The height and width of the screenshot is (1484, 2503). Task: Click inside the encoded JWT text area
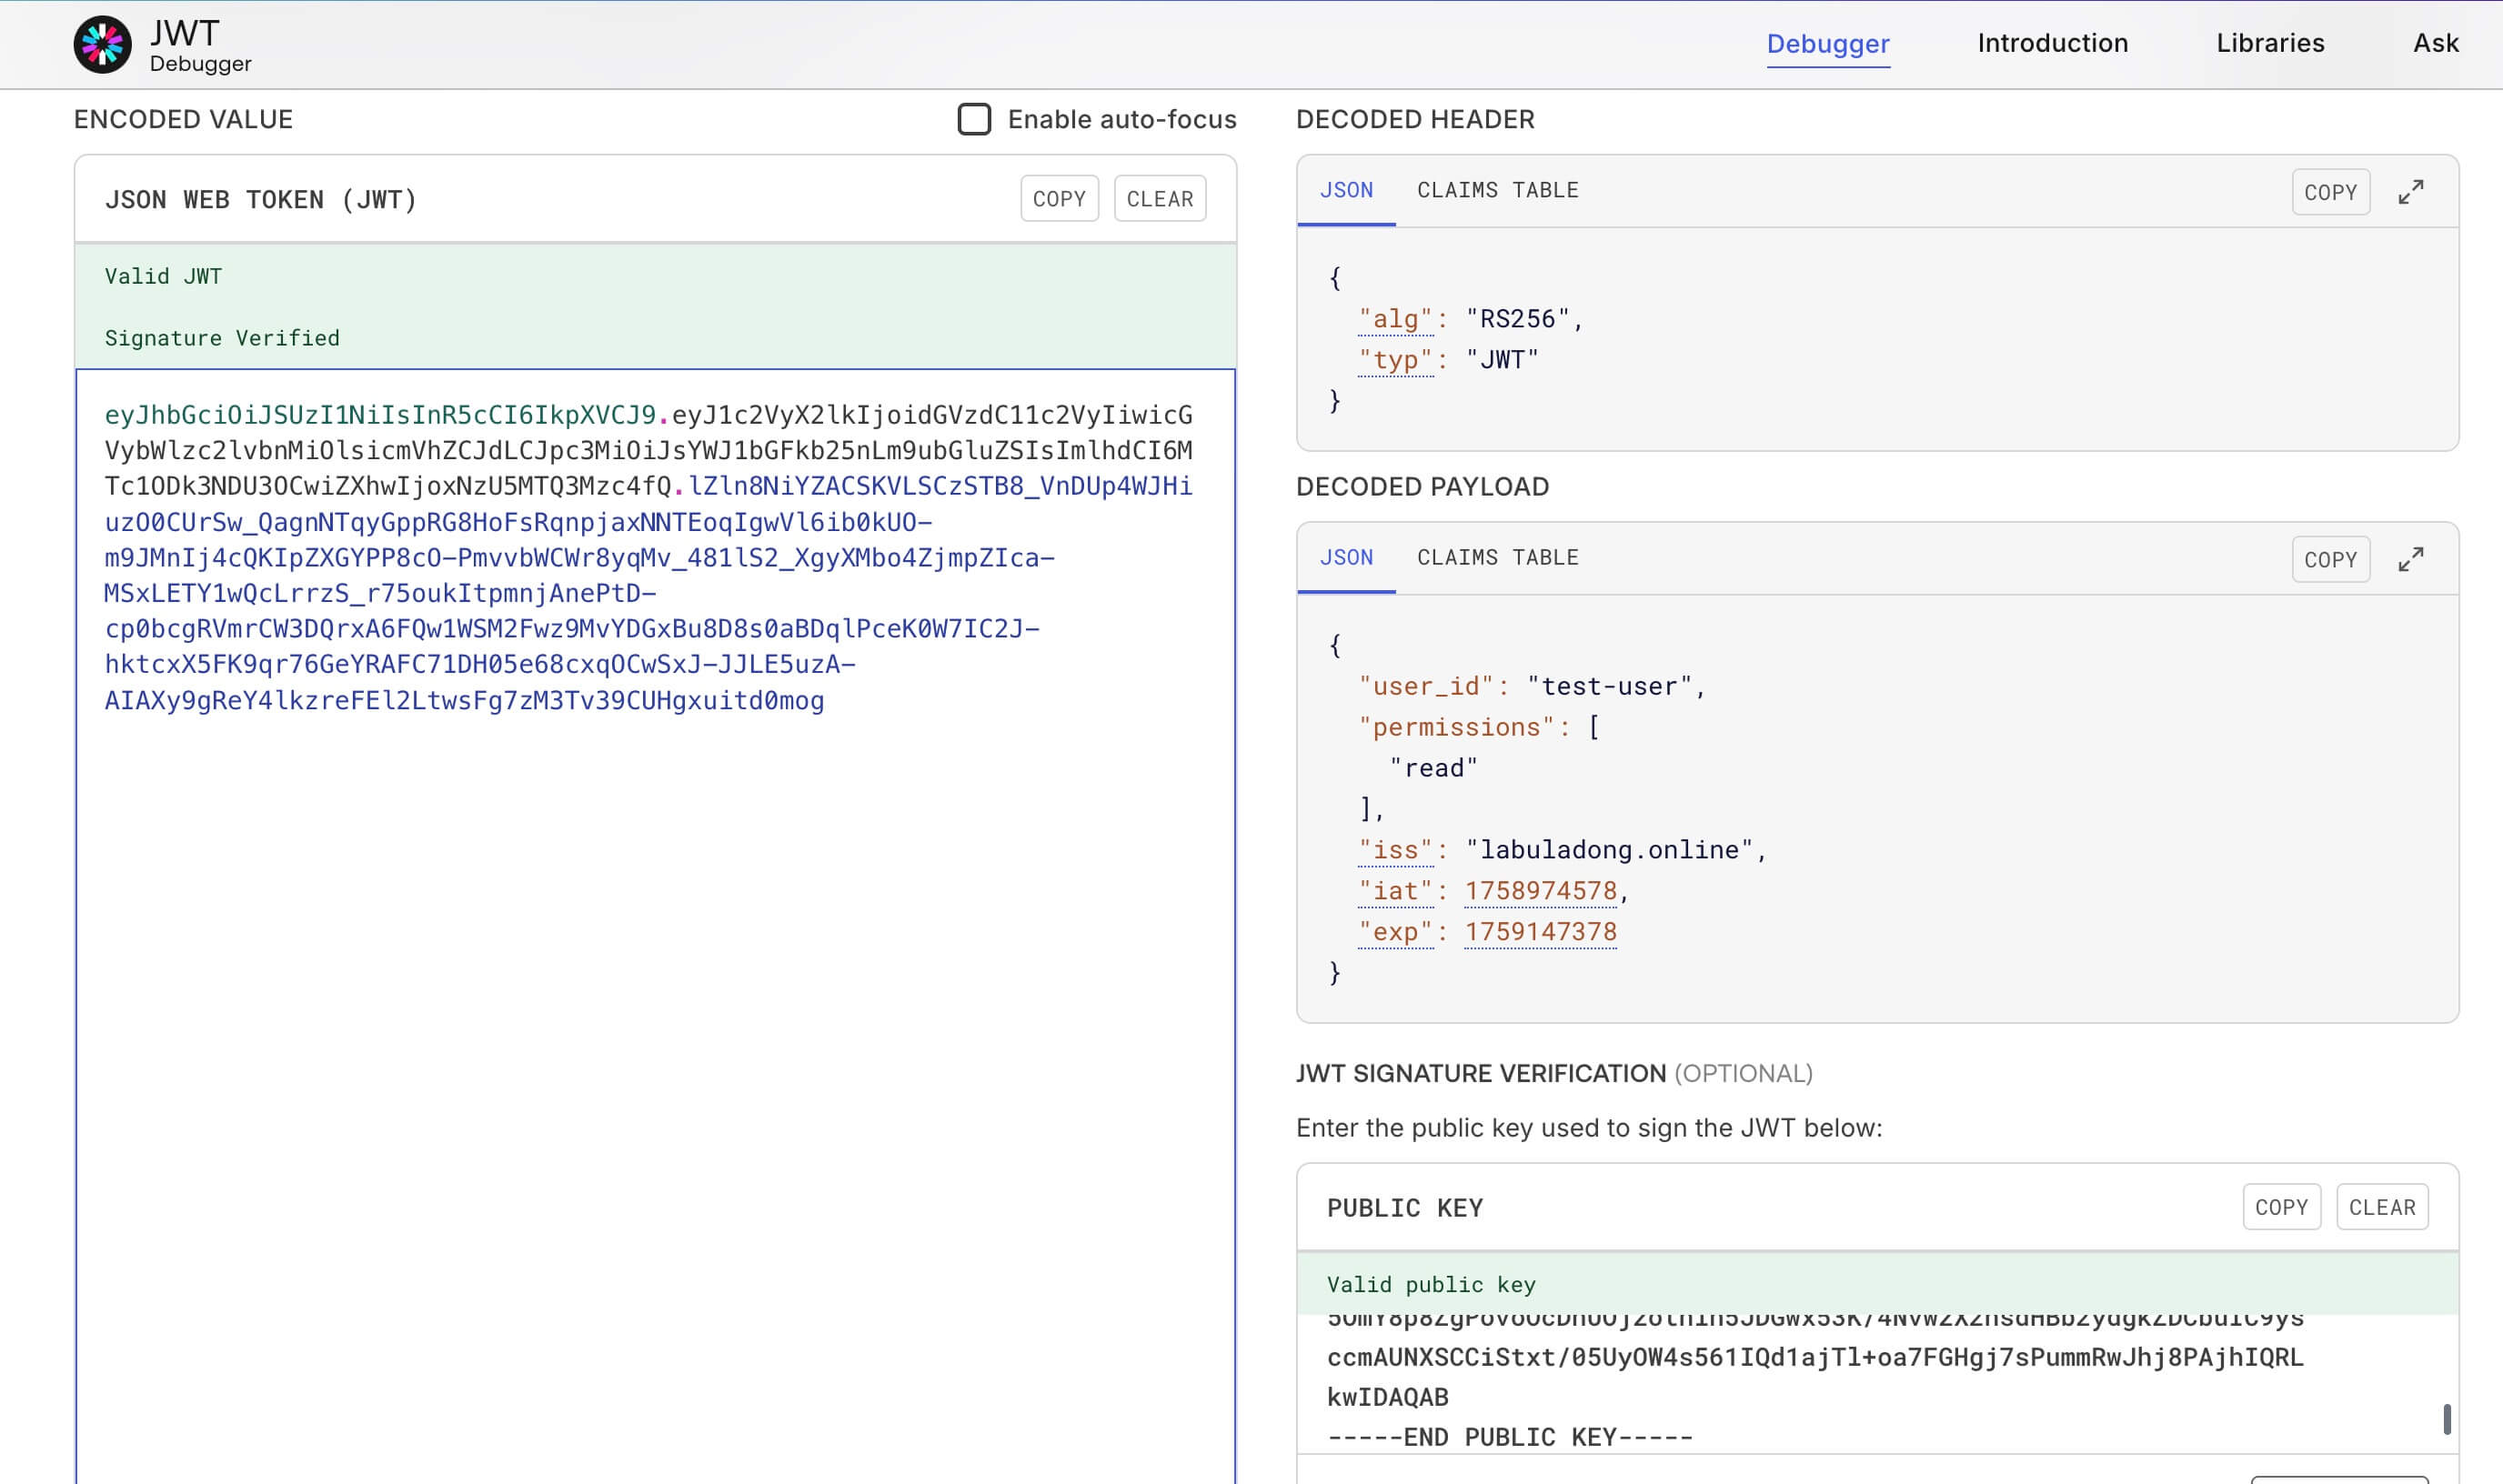click(655, 1000)
